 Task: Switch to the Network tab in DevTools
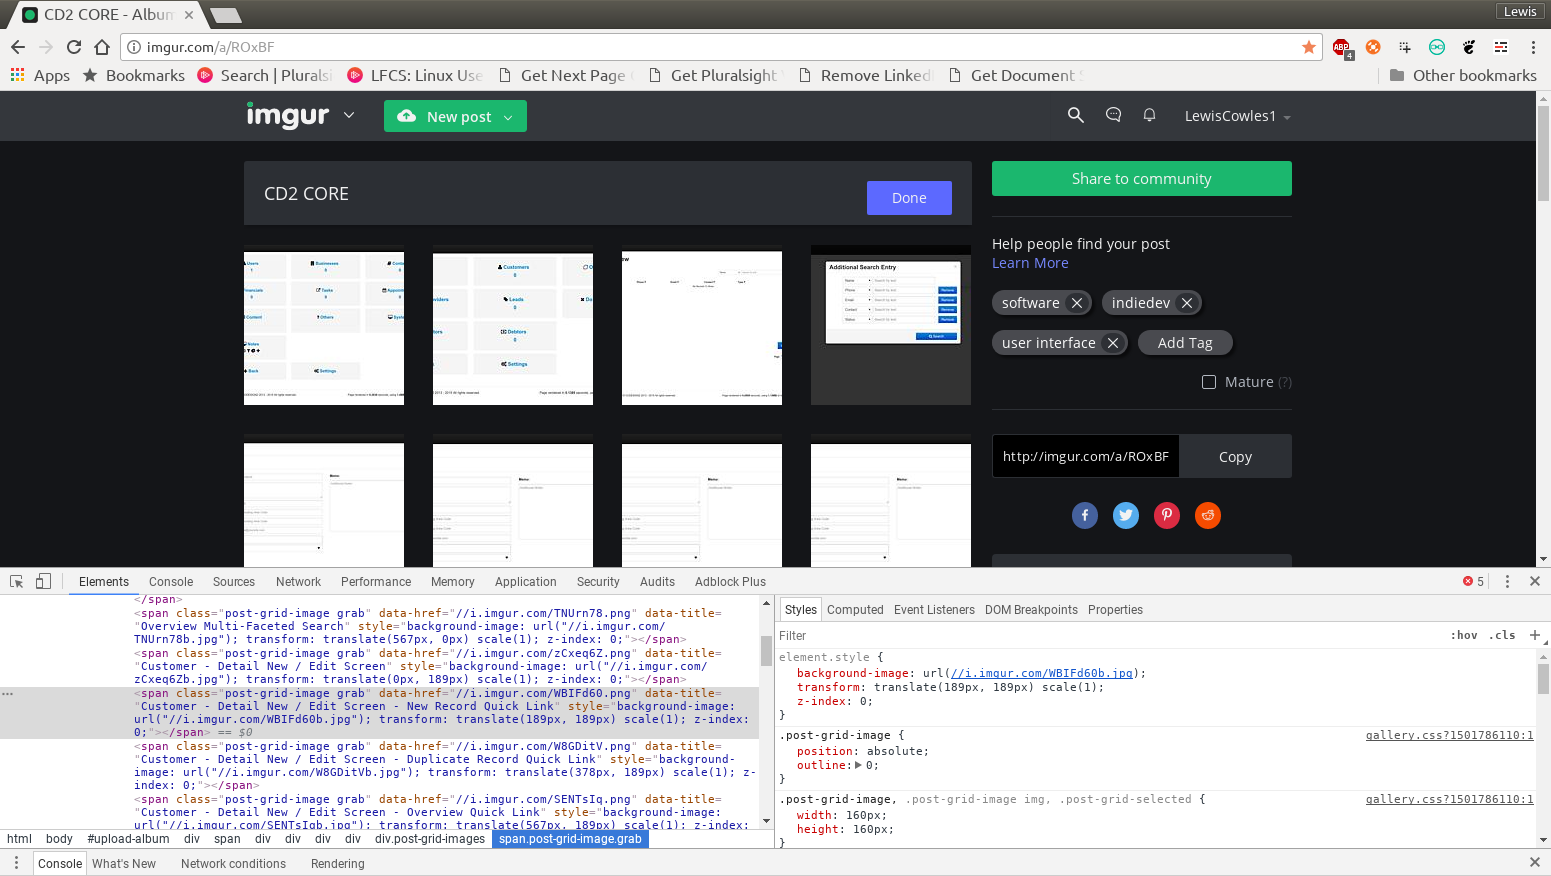(x=298, y=582)
